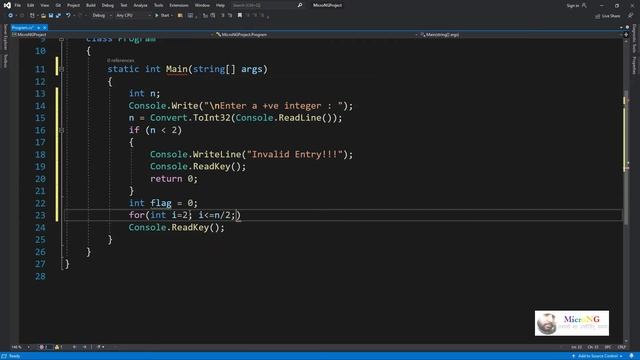This screenshot has height=360, width=640.
Task: Pin the Program.cs tab
Action: [x=38, y=28]
